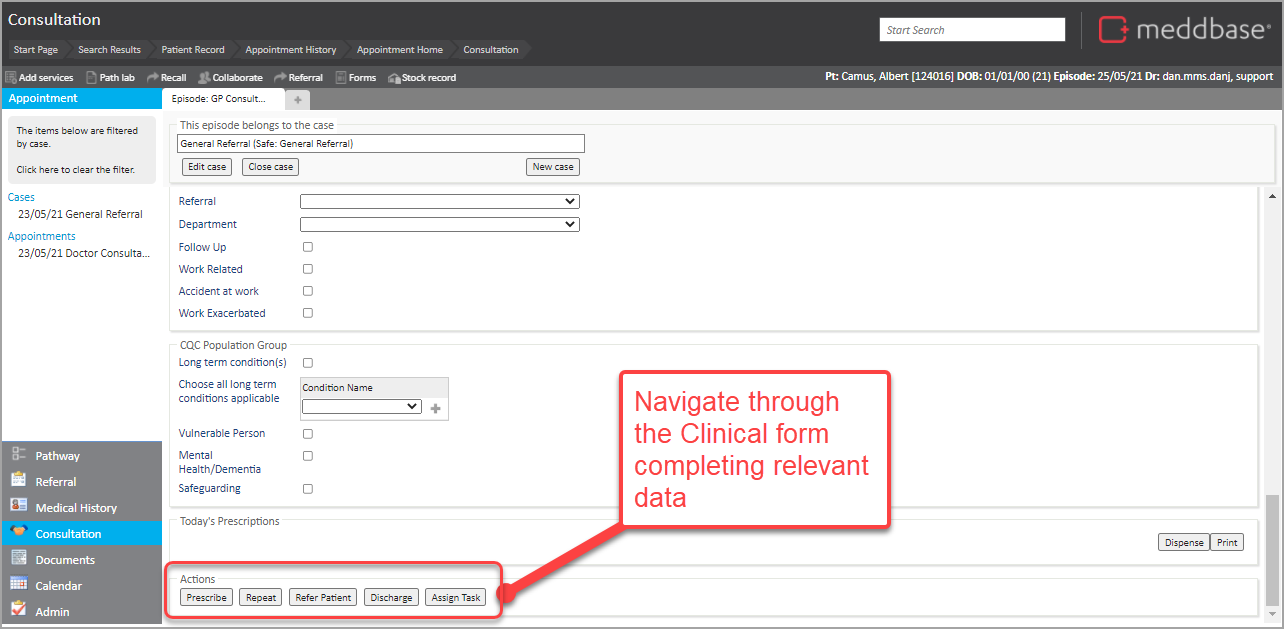The width and height of the screenshot is (1284, 629).
Task: Open Path lab from the toolbar
Action: tap(91, 77)
